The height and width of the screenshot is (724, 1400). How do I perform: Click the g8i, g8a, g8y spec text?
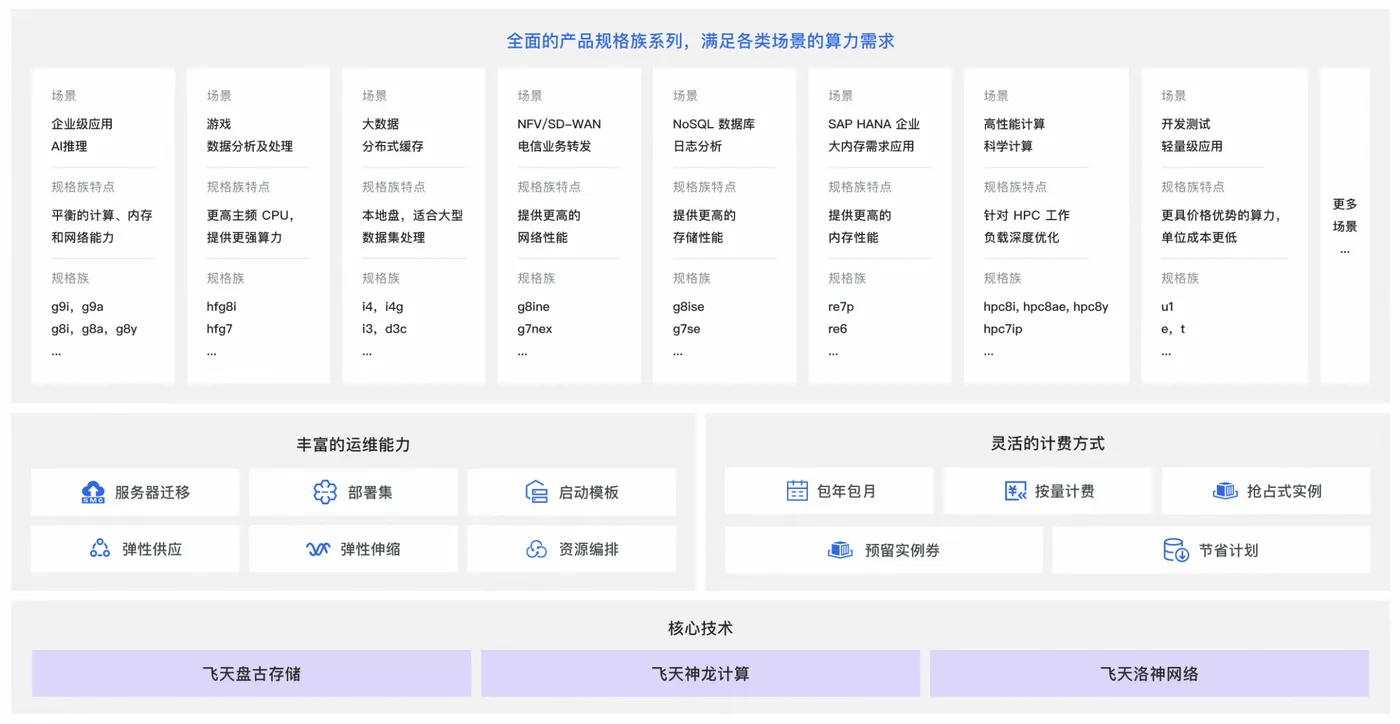(x=94, y=329)
